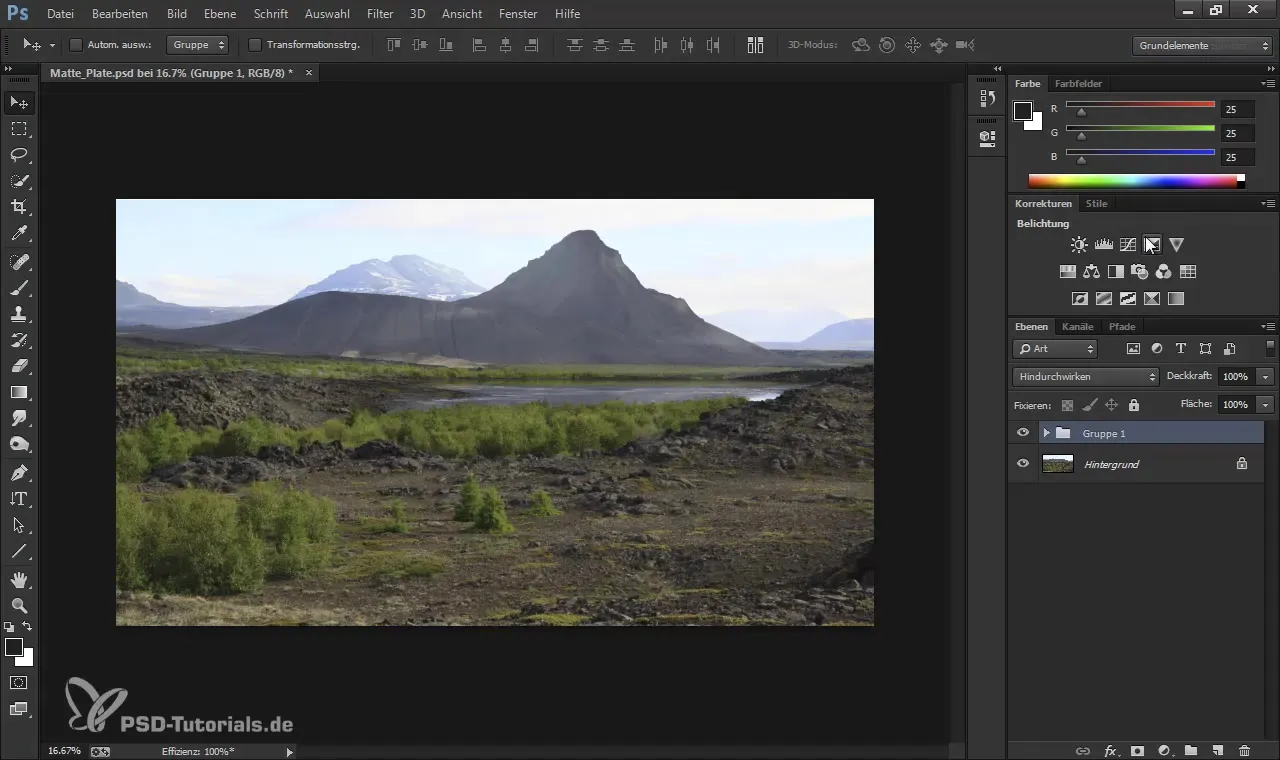
Task: Toggle lock all padlock
Action: coord(1133,405)
